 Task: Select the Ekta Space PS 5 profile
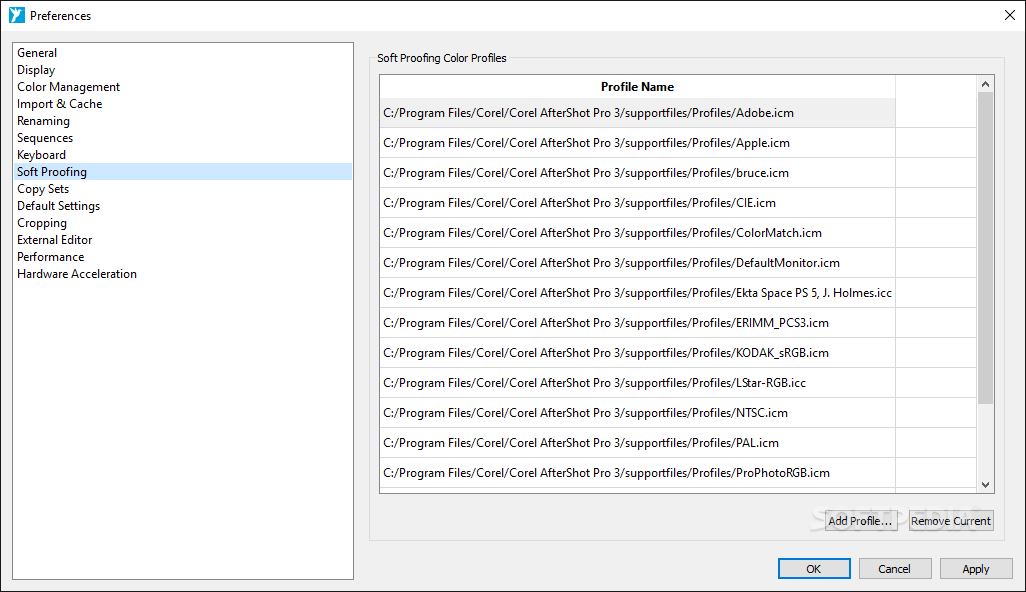point(637,293)
